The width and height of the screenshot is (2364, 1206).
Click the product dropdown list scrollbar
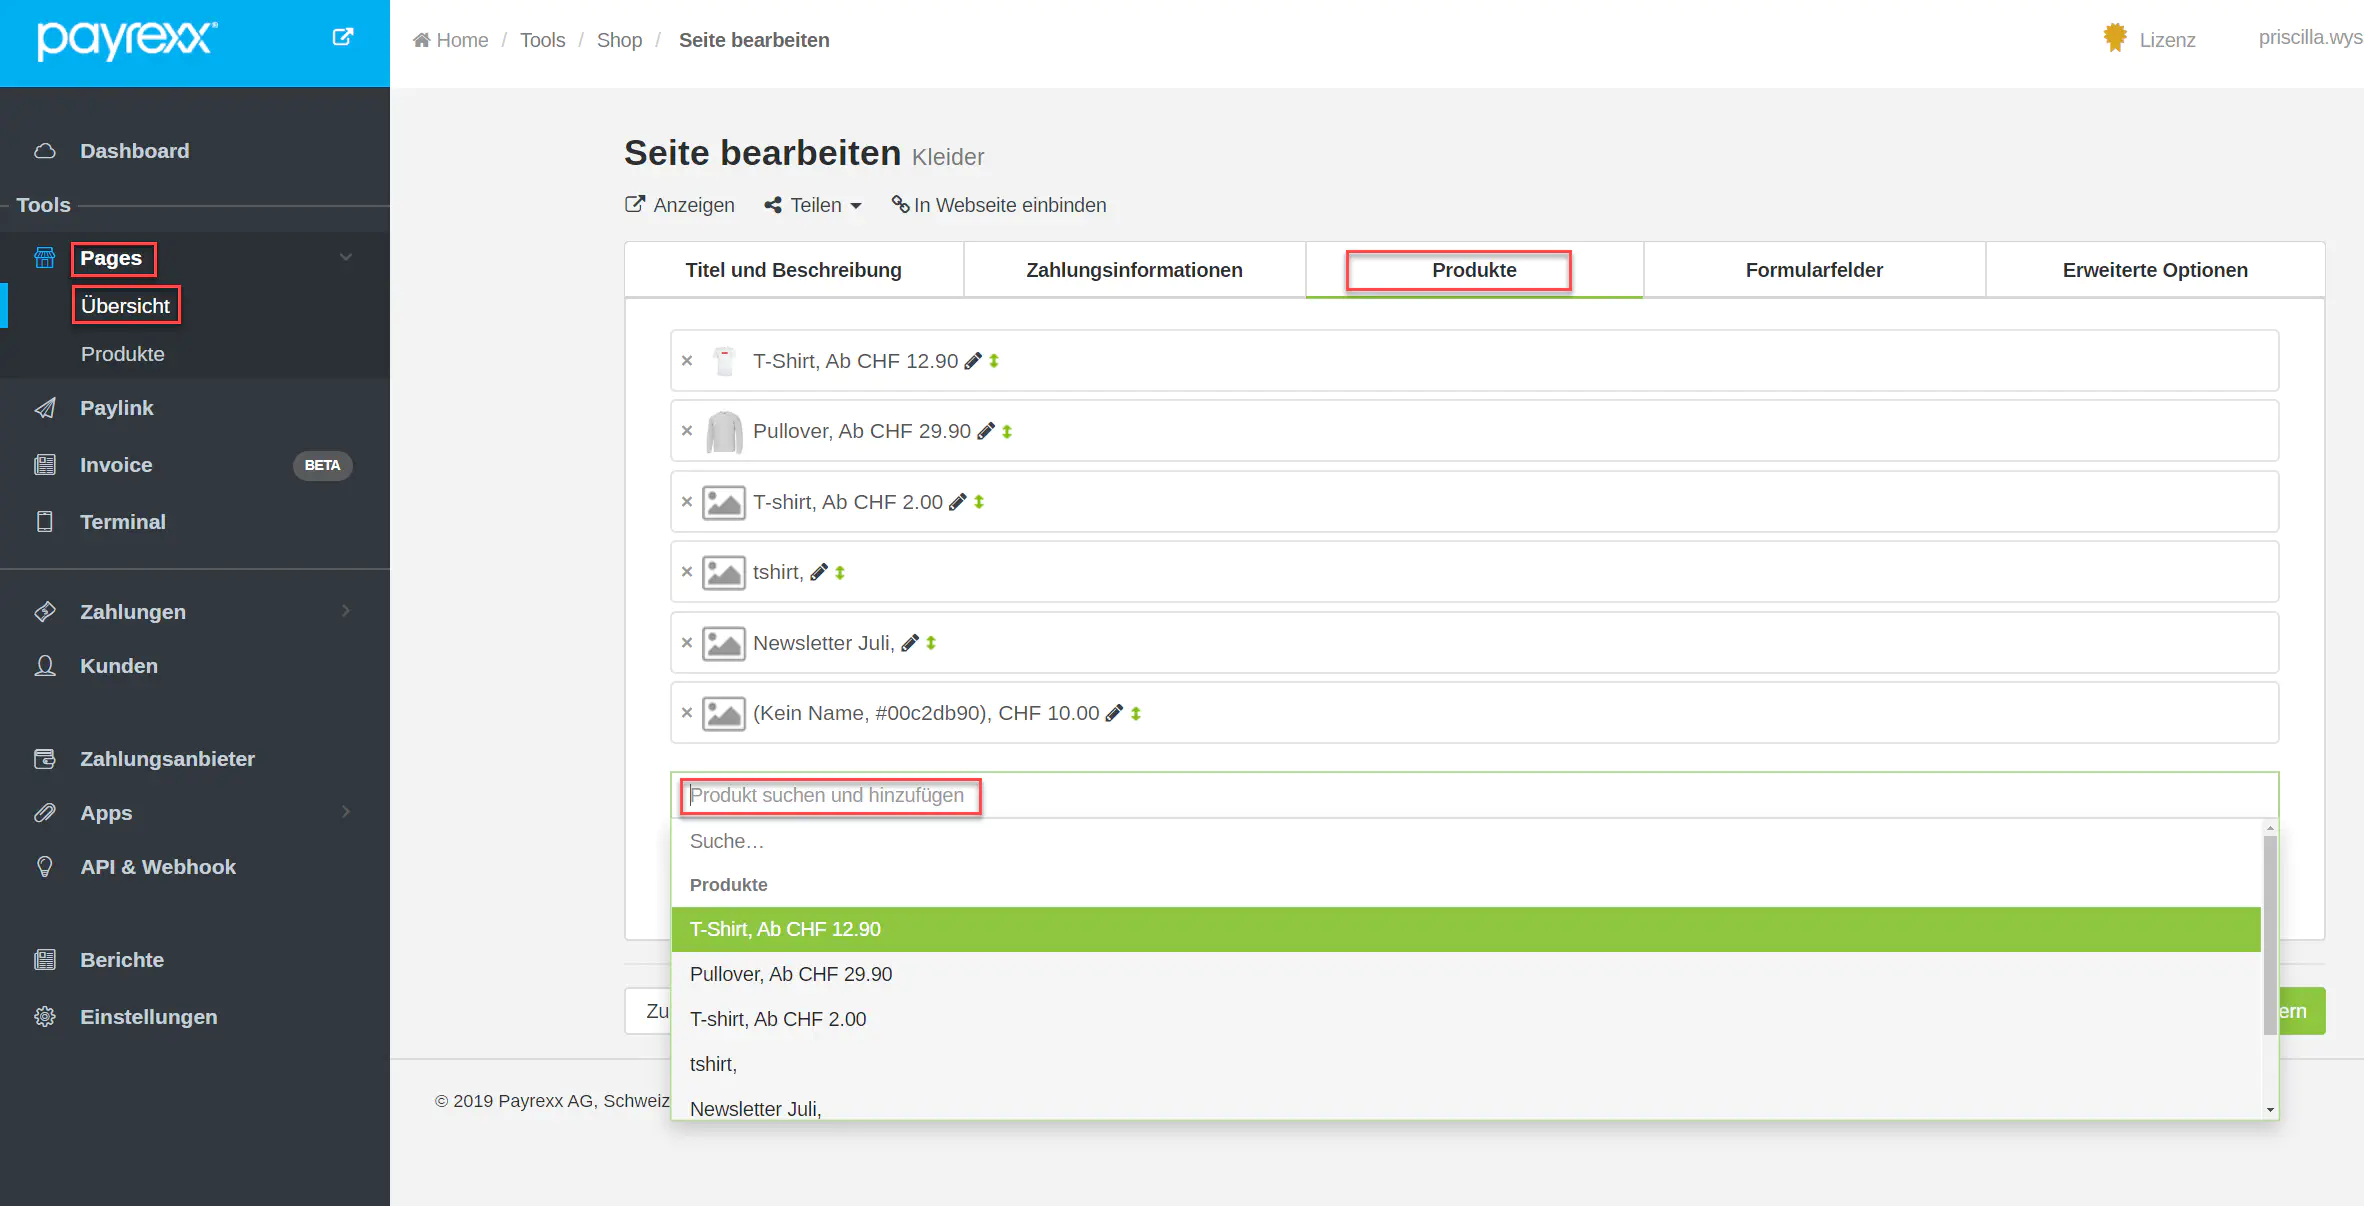point(2270,935)
